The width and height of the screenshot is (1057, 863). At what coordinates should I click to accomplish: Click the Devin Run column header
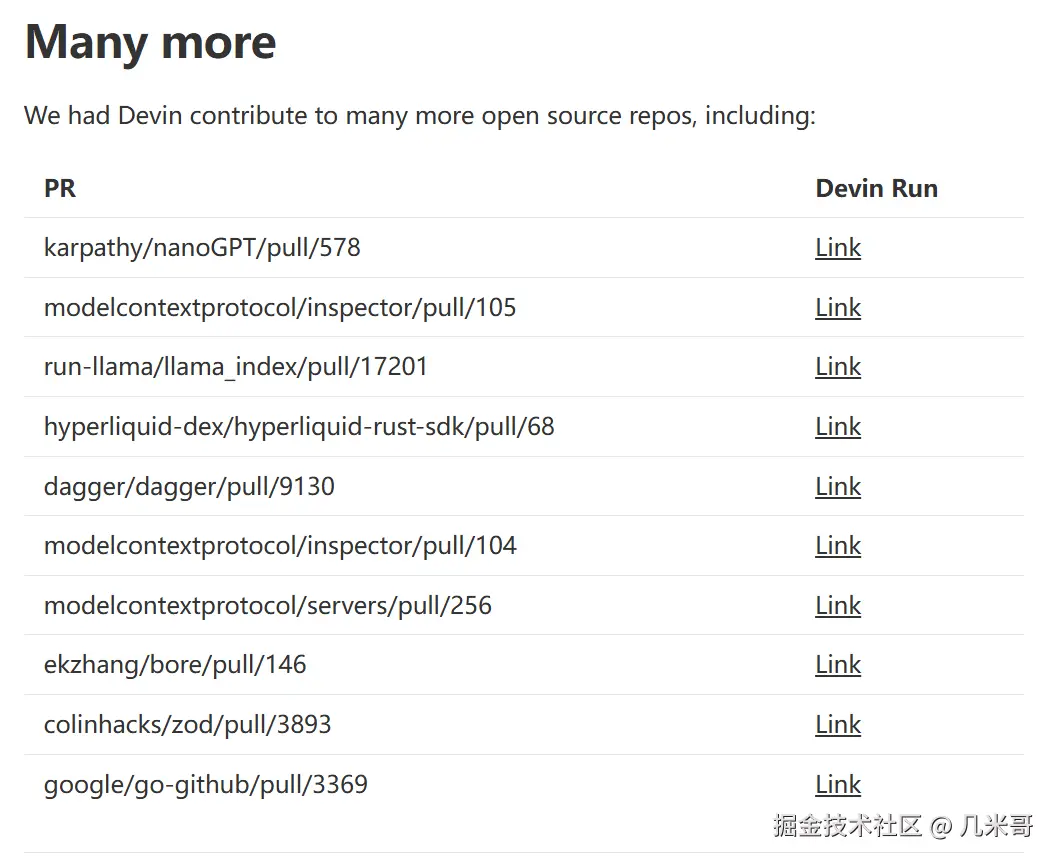point(876,188)
